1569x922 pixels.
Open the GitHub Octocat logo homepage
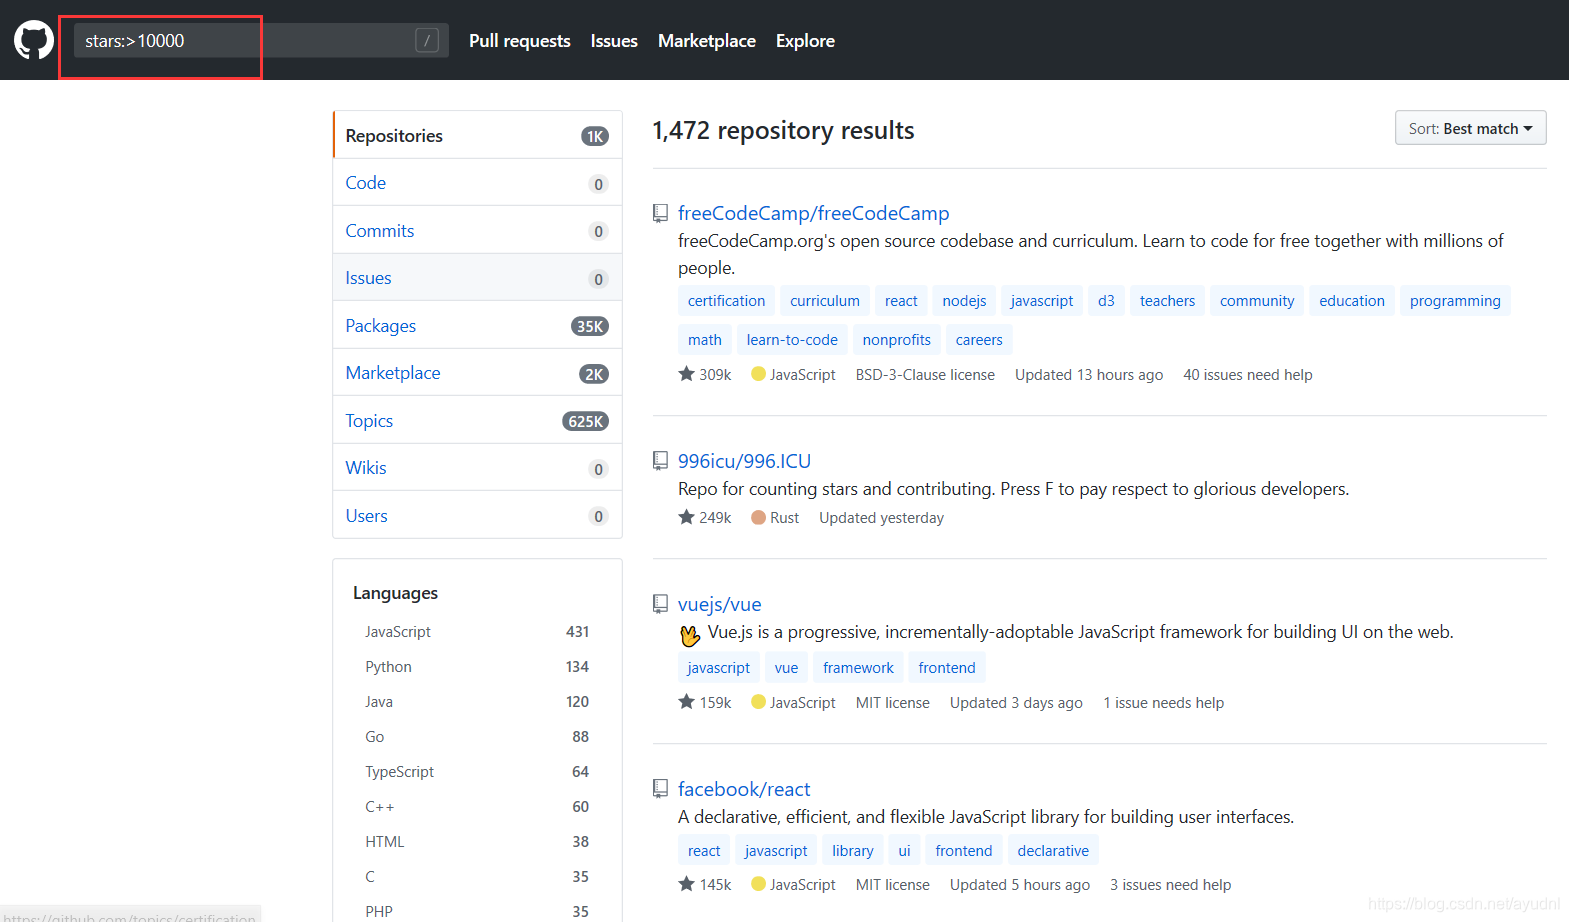[x=34, y=40]
